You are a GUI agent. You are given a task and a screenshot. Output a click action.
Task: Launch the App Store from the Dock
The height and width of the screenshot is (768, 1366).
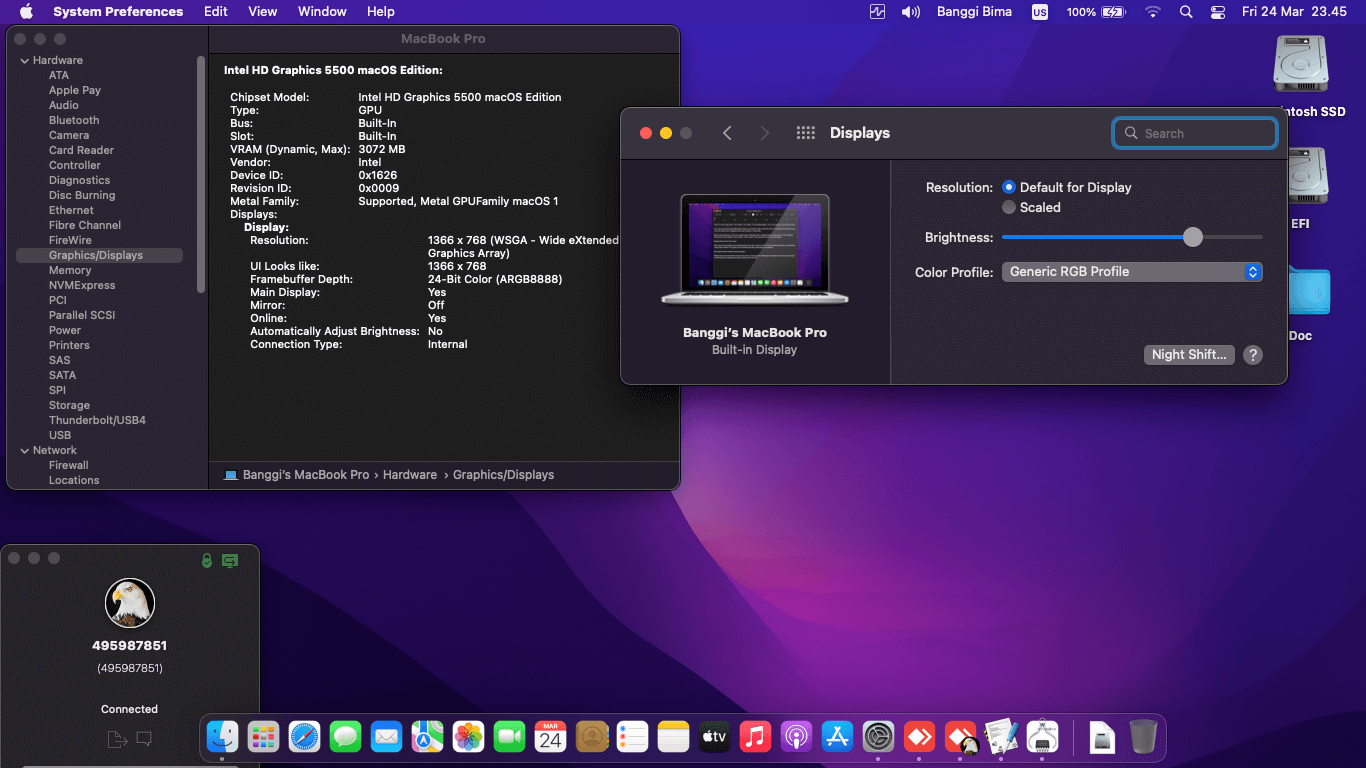click(x=837, y=737)
